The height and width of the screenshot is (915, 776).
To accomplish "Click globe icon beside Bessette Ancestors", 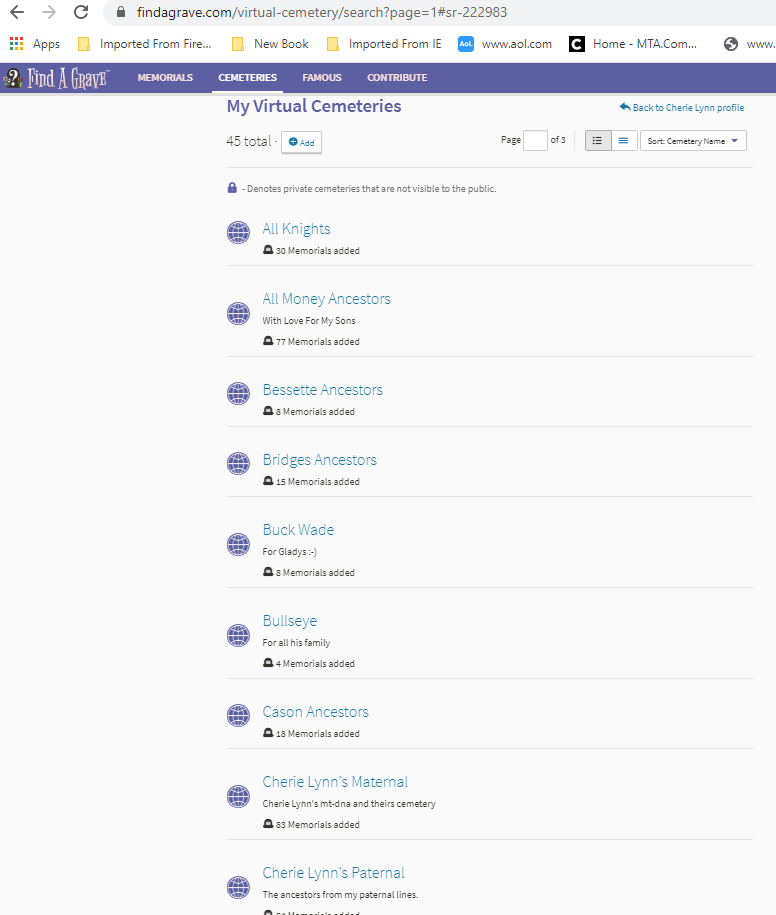I will click(238, 394).
